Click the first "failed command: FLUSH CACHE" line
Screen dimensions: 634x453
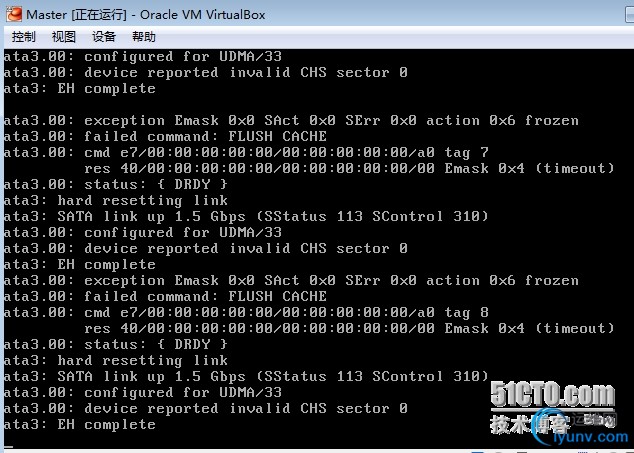[x=165, y=136]
